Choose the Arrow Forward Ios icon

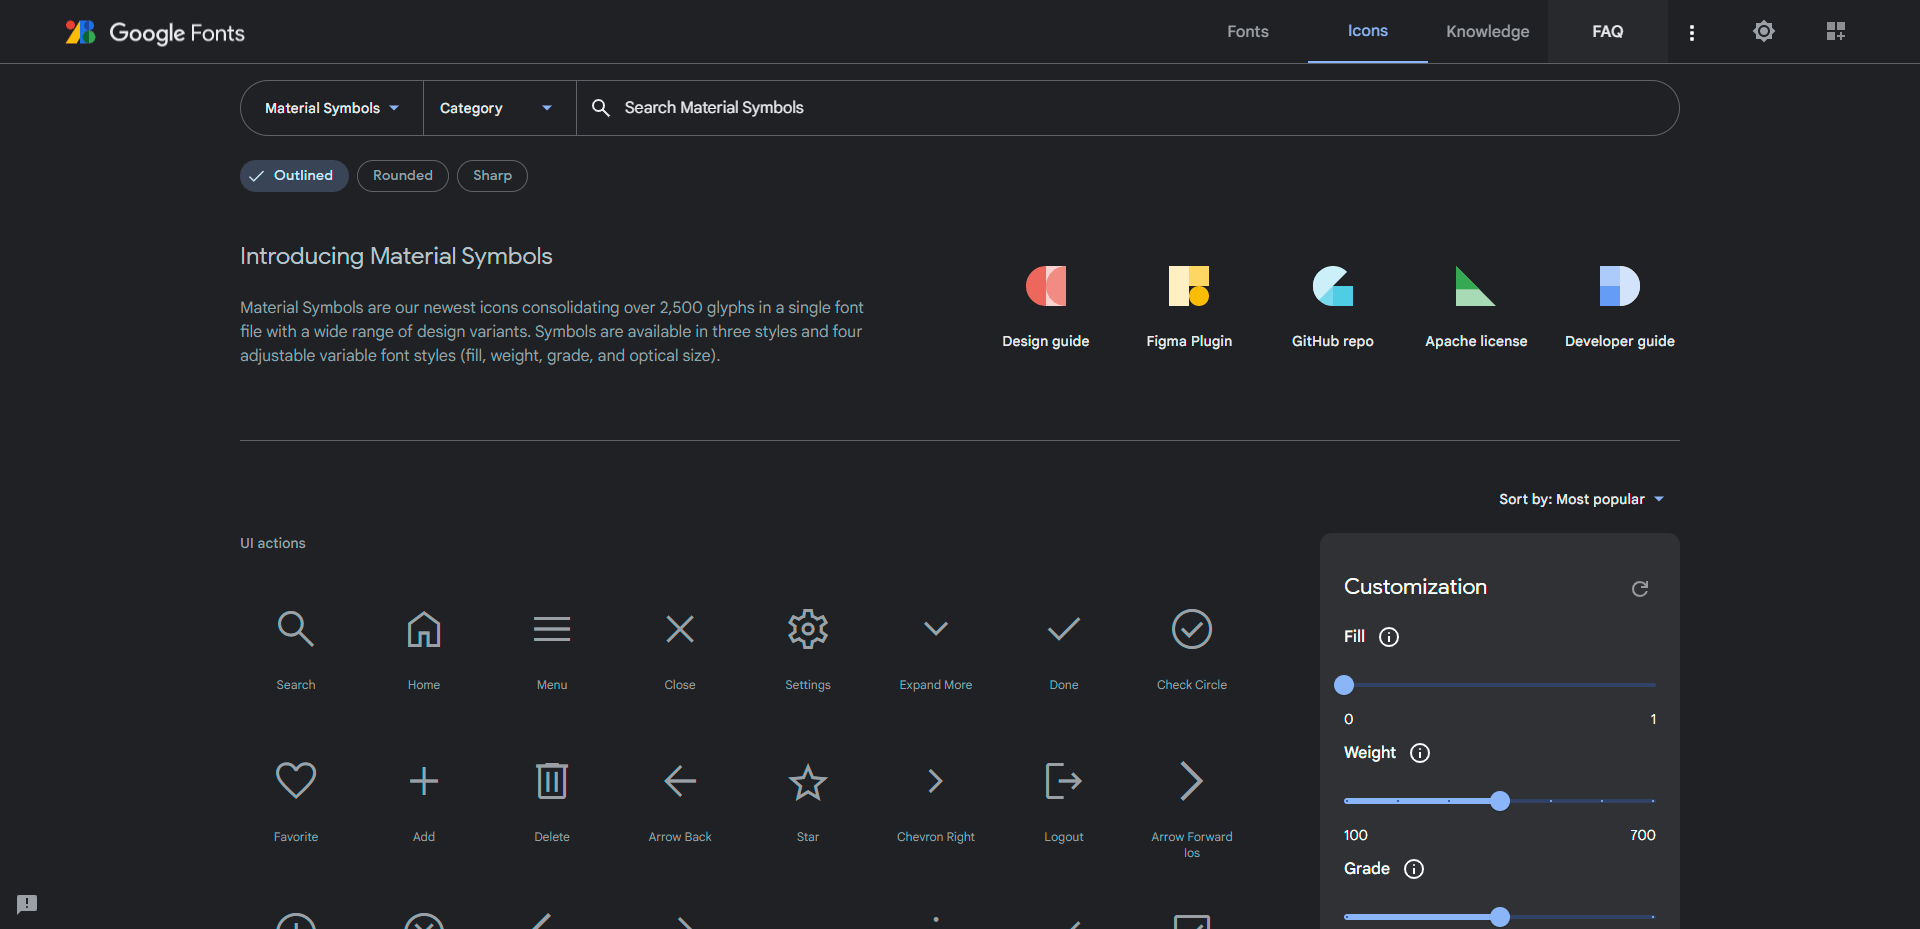coord(1192,781)
